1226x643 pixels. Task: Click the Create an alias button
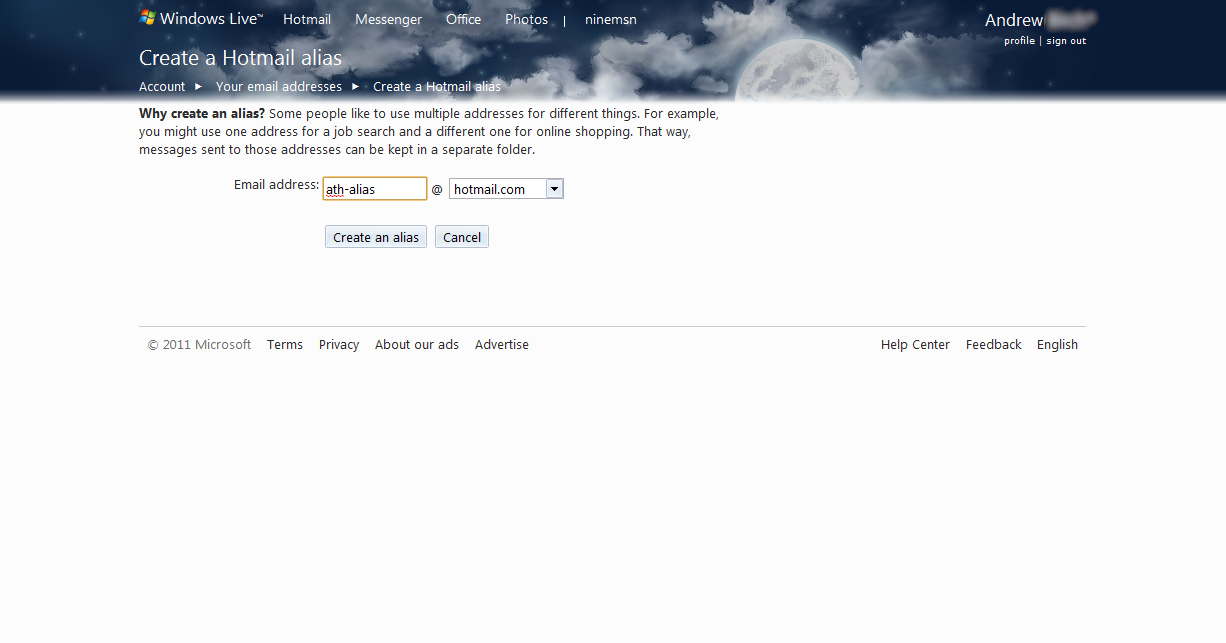tap(376, 237)
